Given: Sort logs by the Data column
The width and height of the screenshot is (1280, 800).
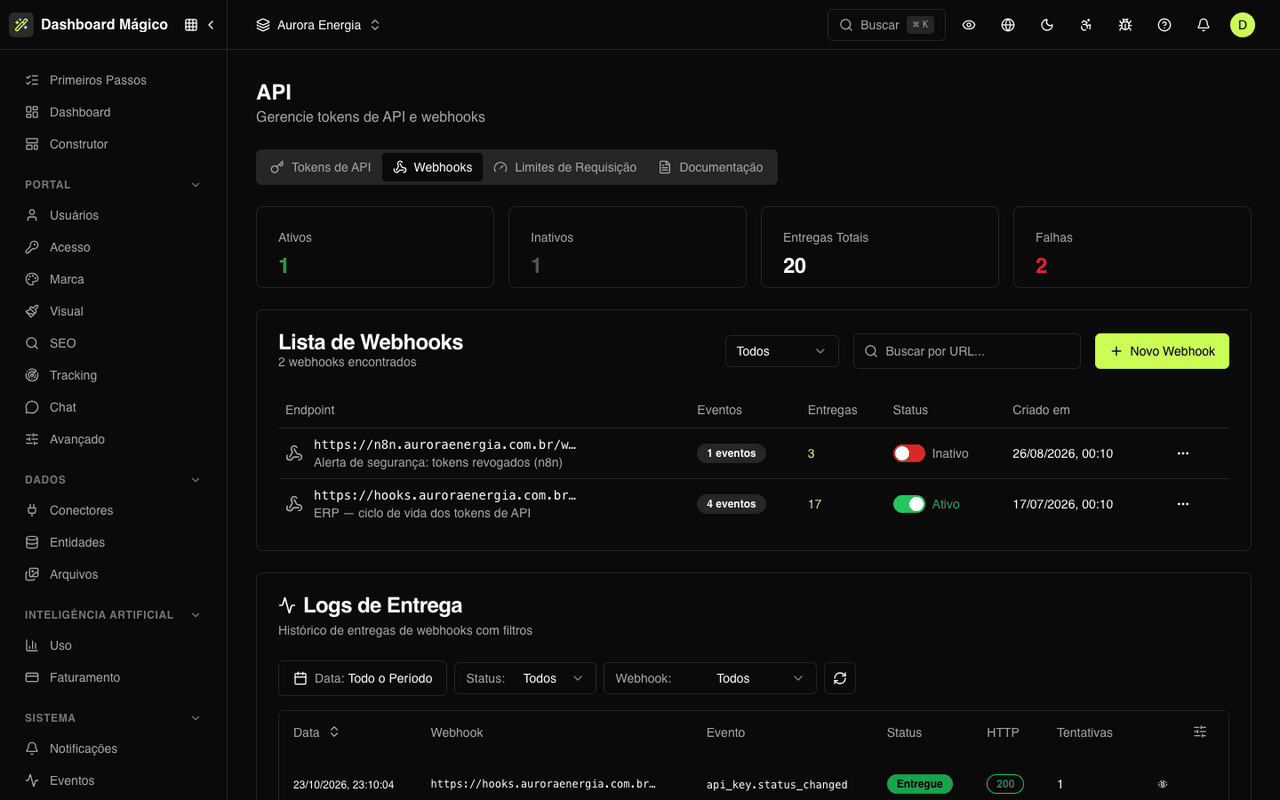Looking at the screenshot, I should [316, 732].
